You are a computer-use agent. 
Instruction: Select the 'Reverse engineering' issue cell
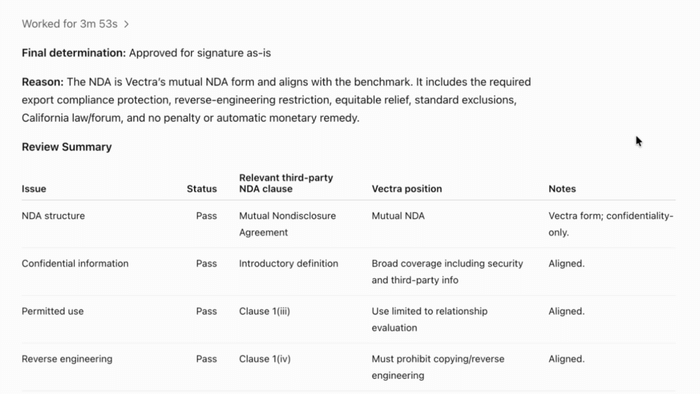pos(67,359)
